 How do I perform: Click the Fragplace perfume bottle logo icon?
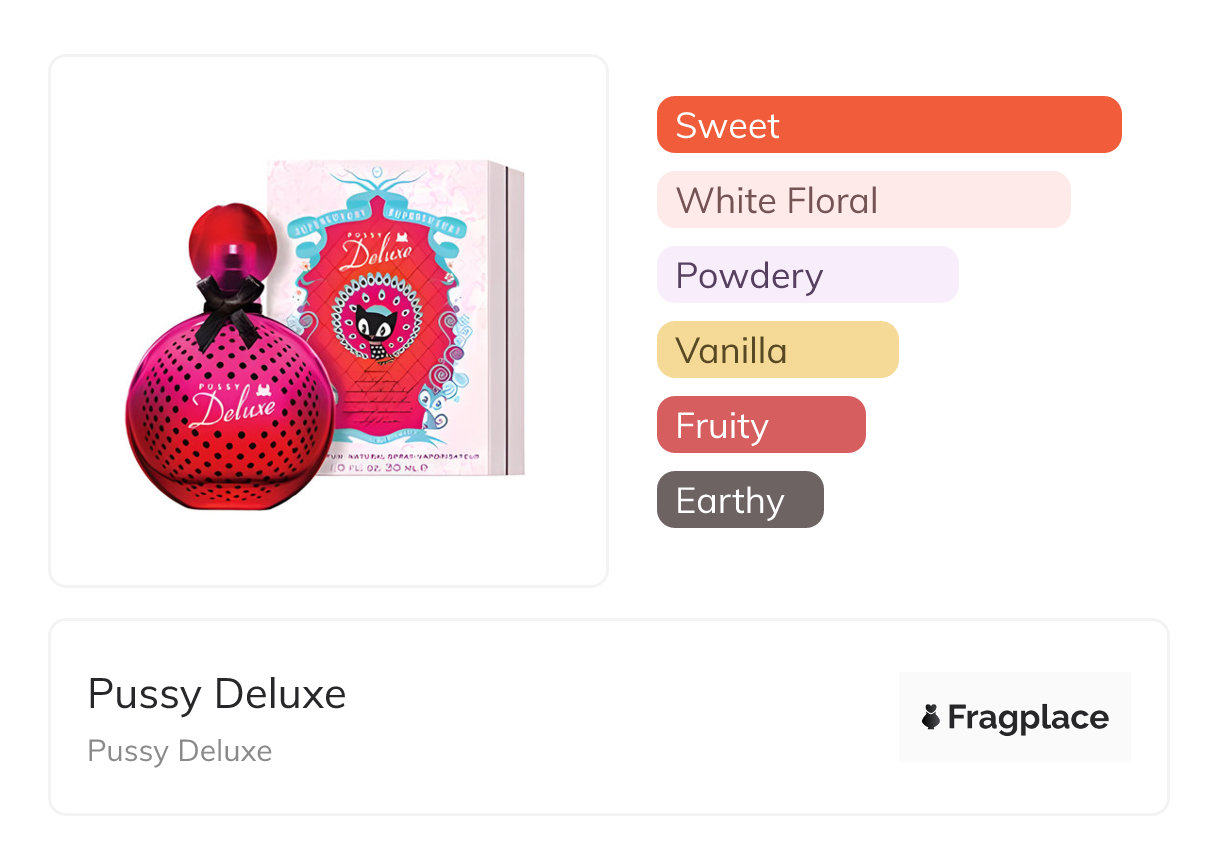(x=931, y=717)
